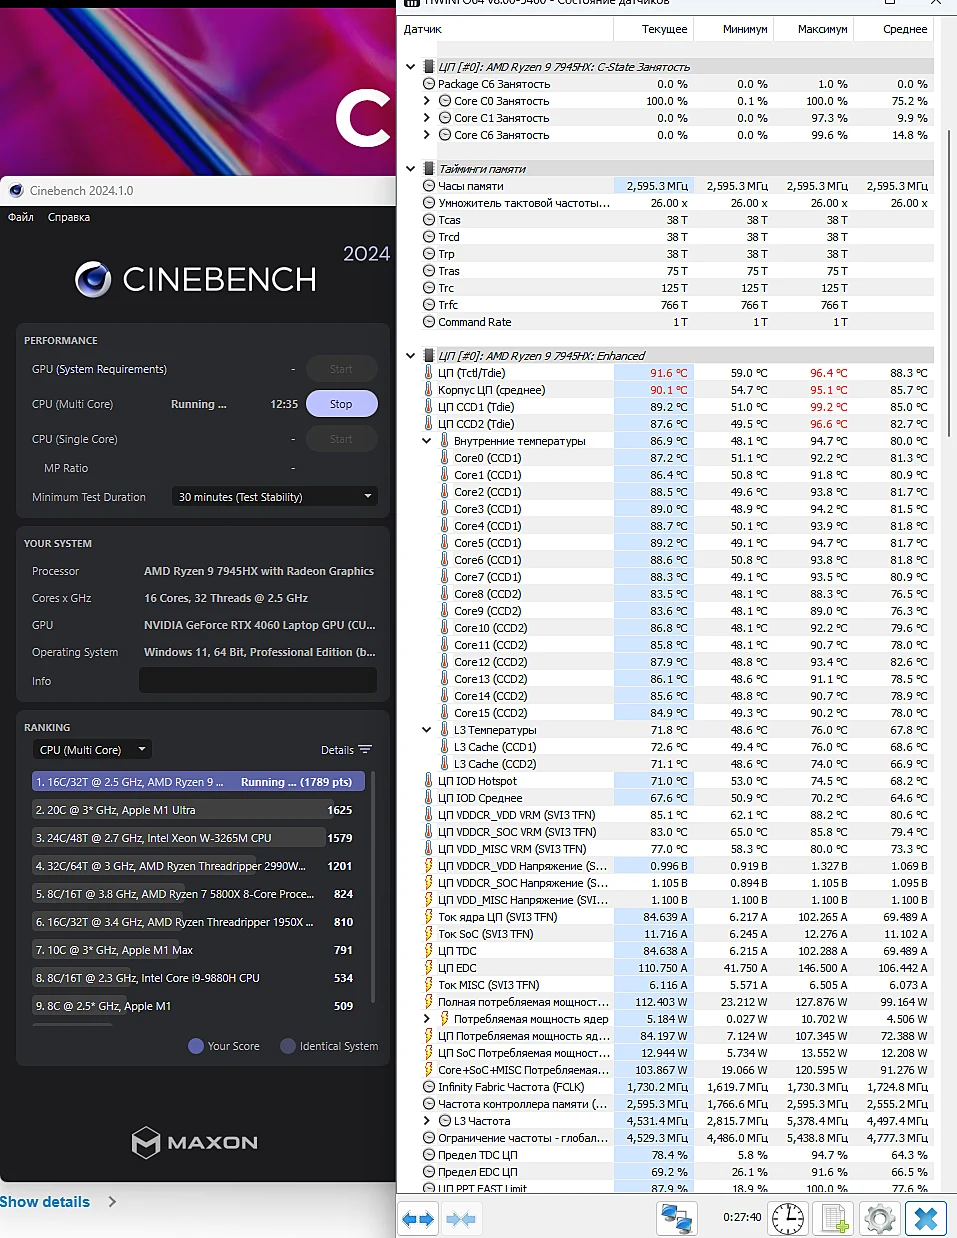
Task: Click the chevron next to Show details
Action: 112,1202
